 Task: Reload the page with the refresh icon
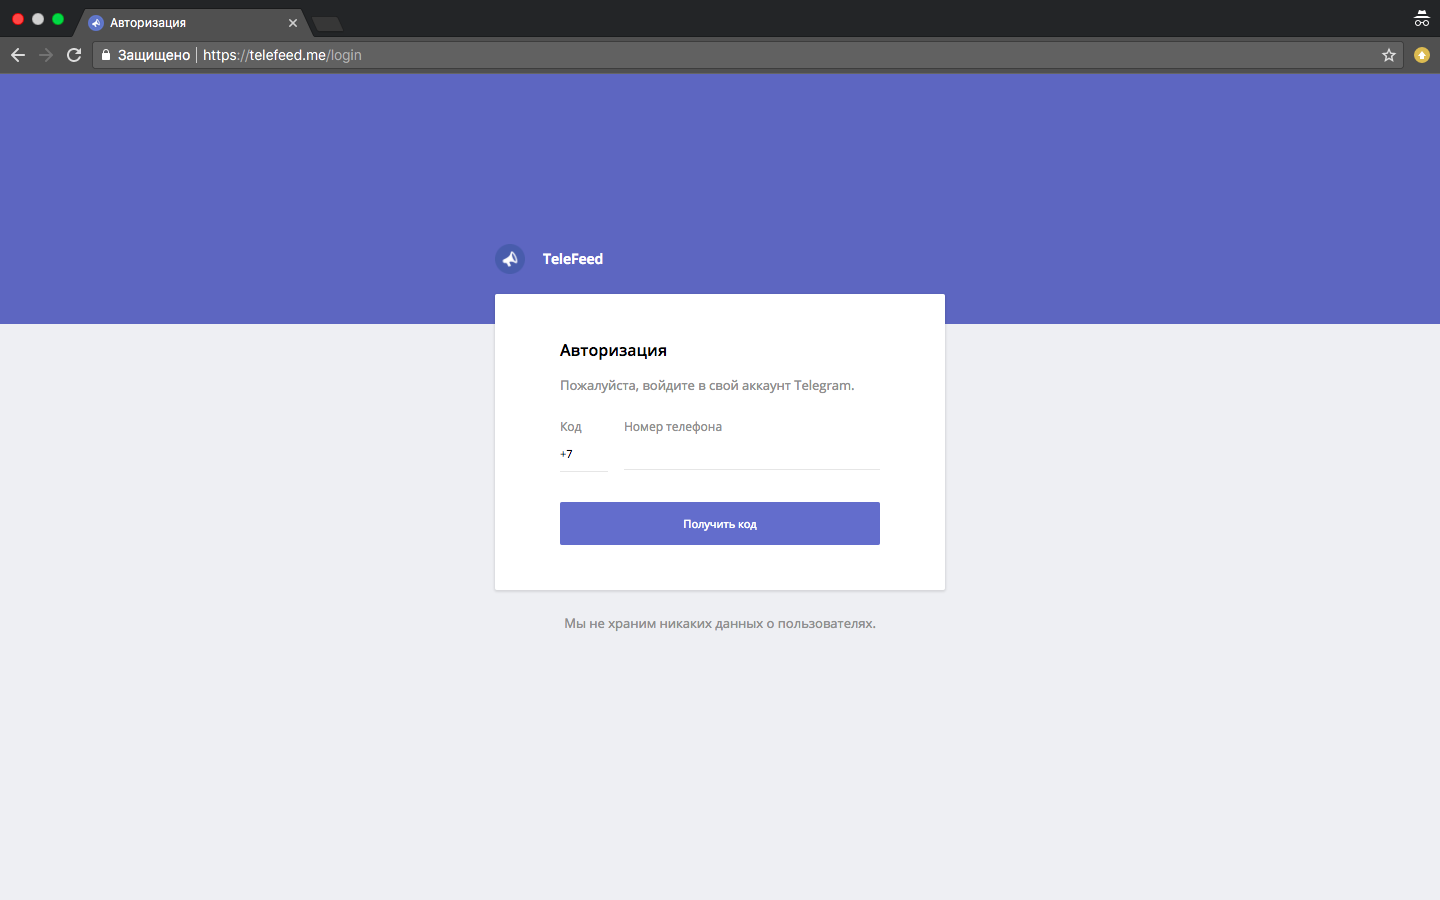74,55
